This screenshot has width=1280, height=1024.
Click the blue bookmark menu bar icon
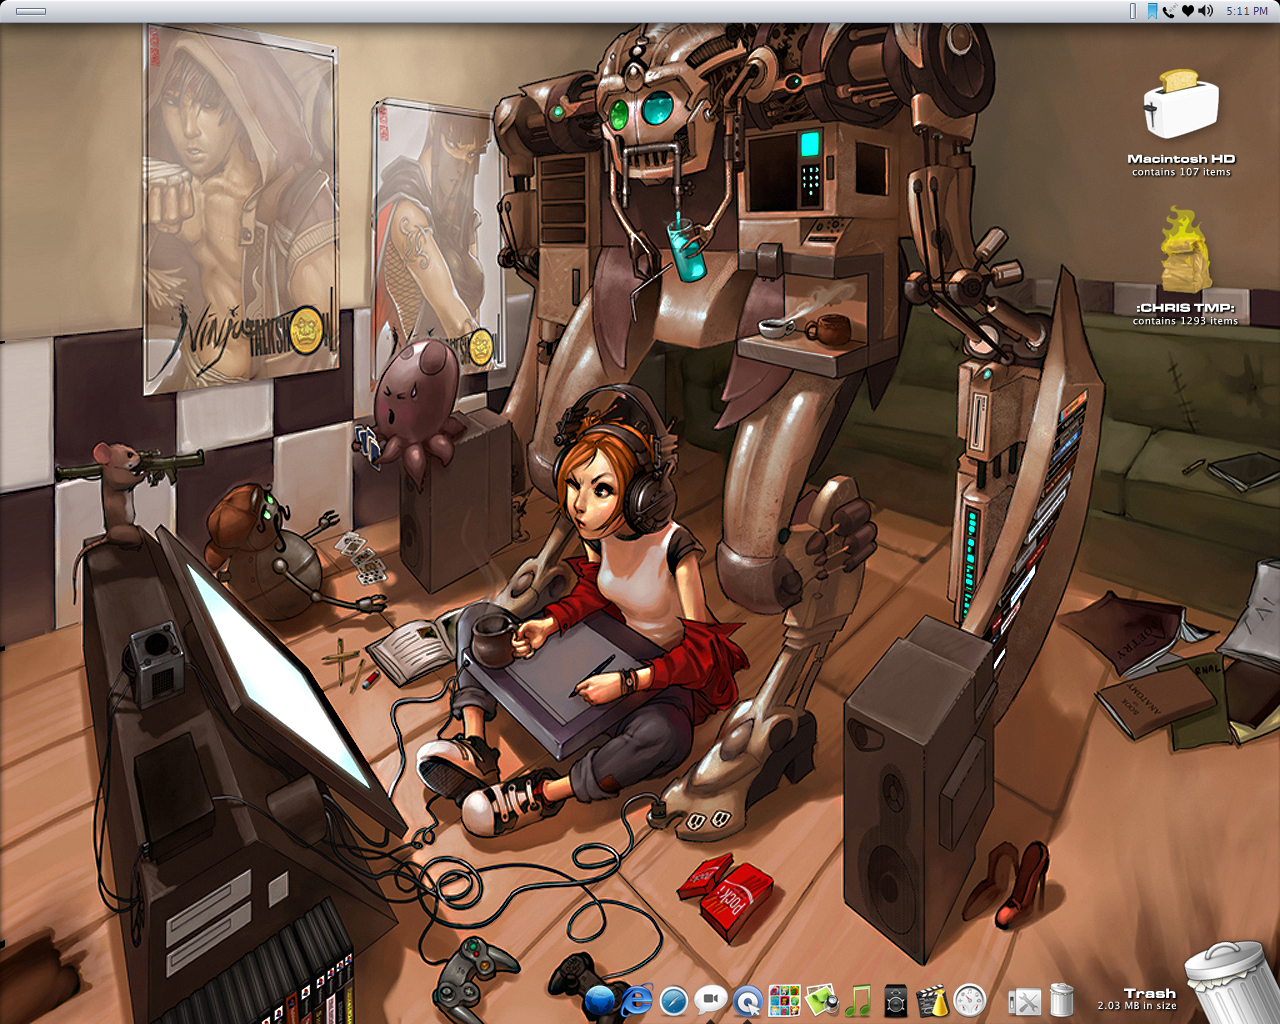[x=1152, y=11]
